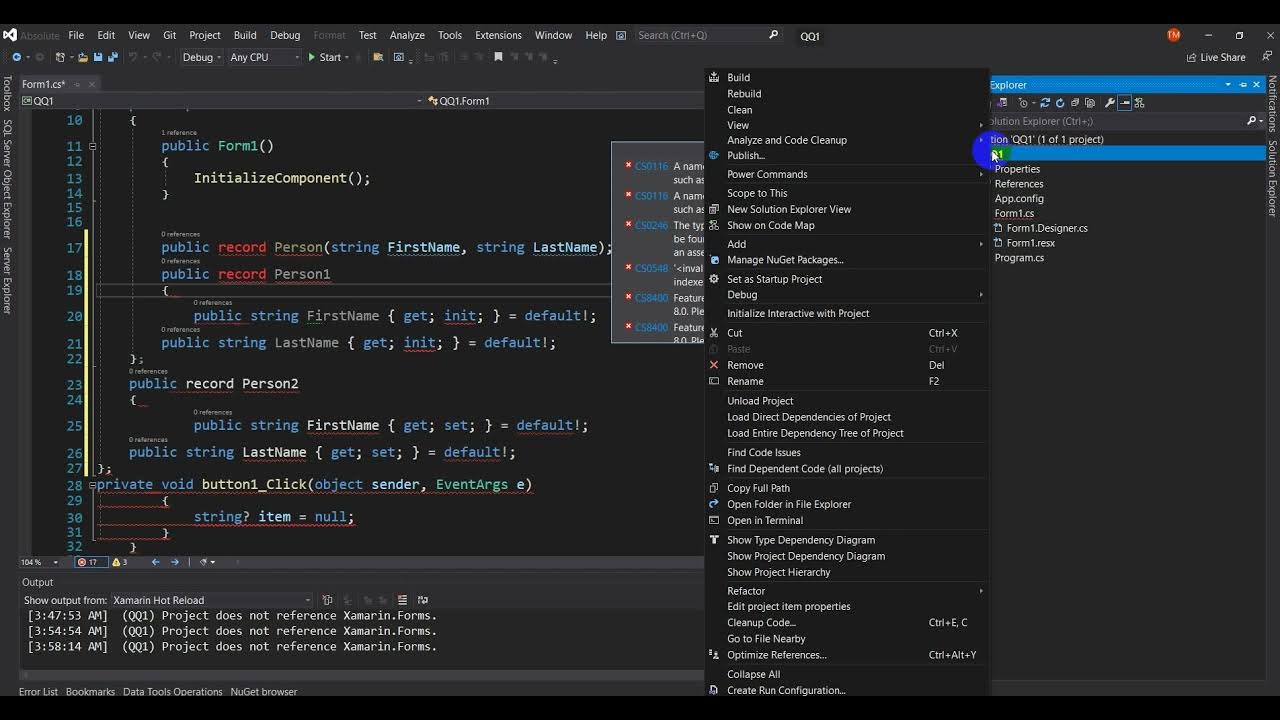Image resolution: width=1280 pixels, height=720 pixels.
Task: Open the Extensions menu
Action: click(x=498, y=35)
